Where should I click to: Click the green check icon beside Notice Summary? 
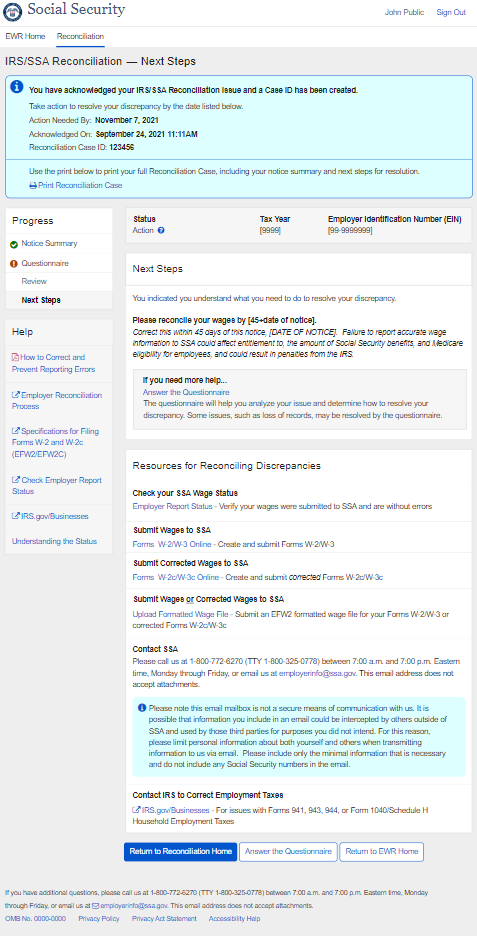pos(14,244)
